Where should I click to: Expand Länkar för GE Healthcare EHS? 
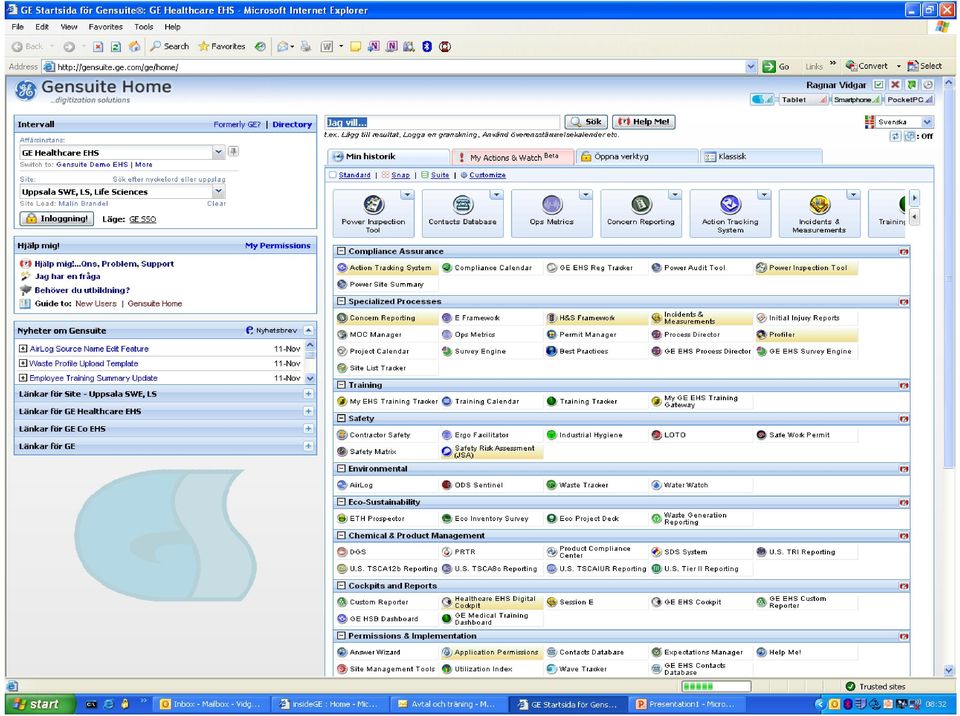(x=309, y=412)
